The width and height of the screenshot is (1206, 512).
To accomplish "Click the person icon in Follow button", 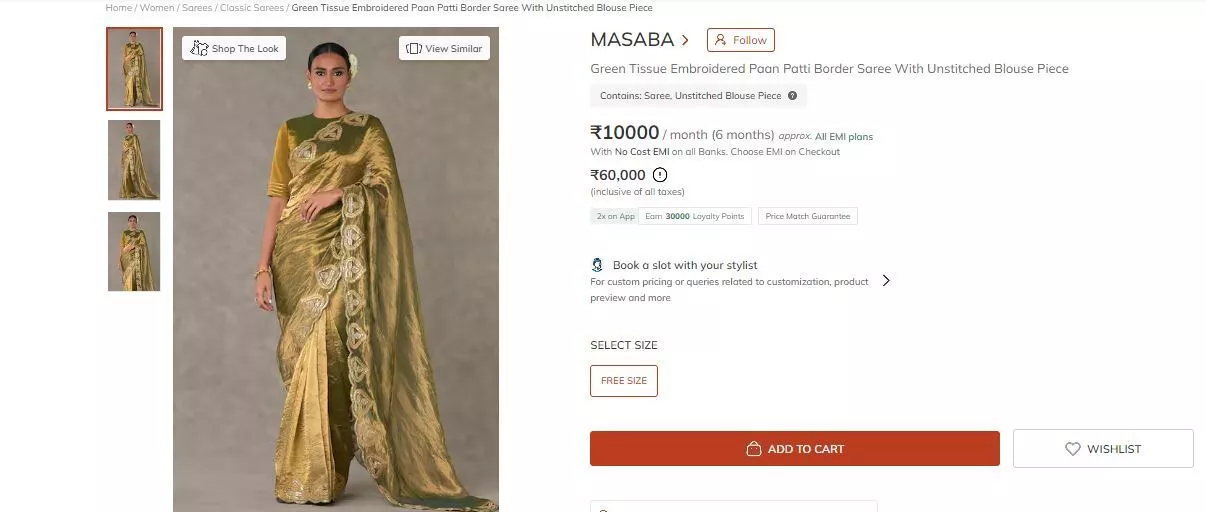I will coord(720,40).
